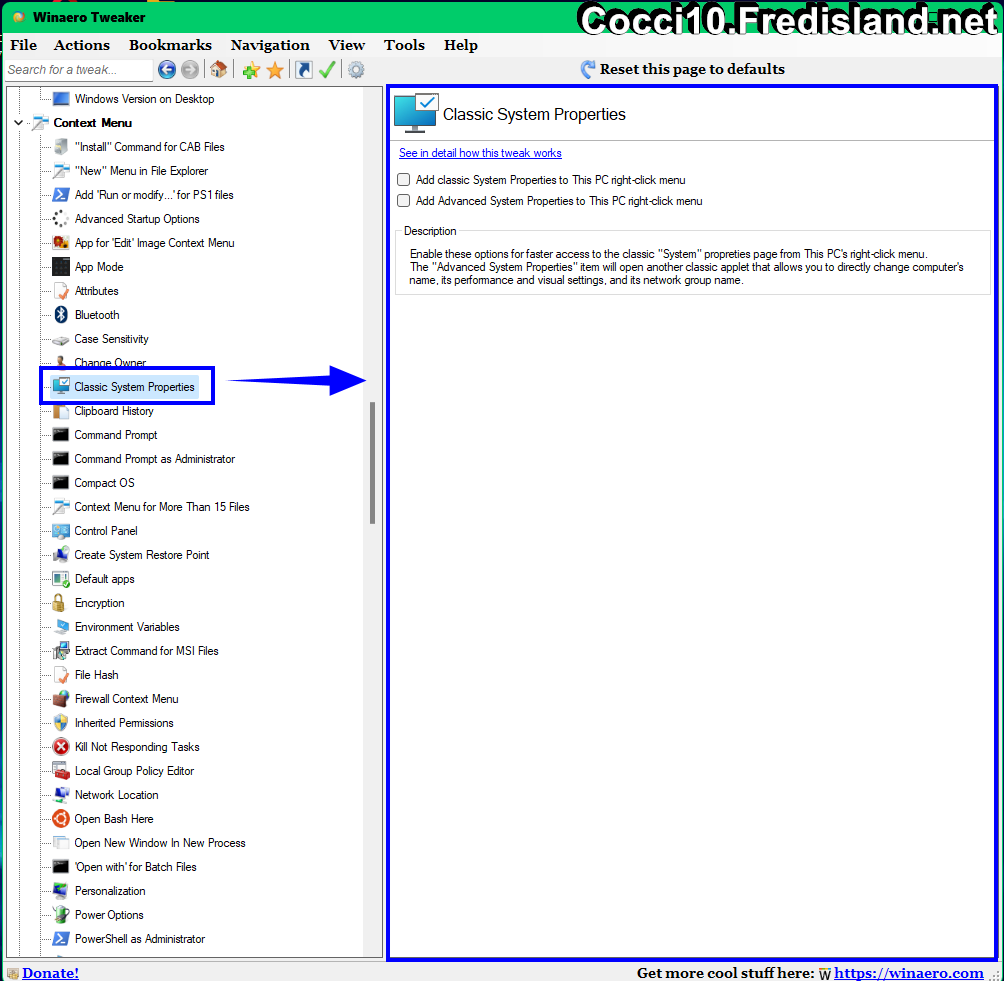Open the Tools menu
The width and height of the screenshot is (1004, 981).
click(x=404, y=45)
